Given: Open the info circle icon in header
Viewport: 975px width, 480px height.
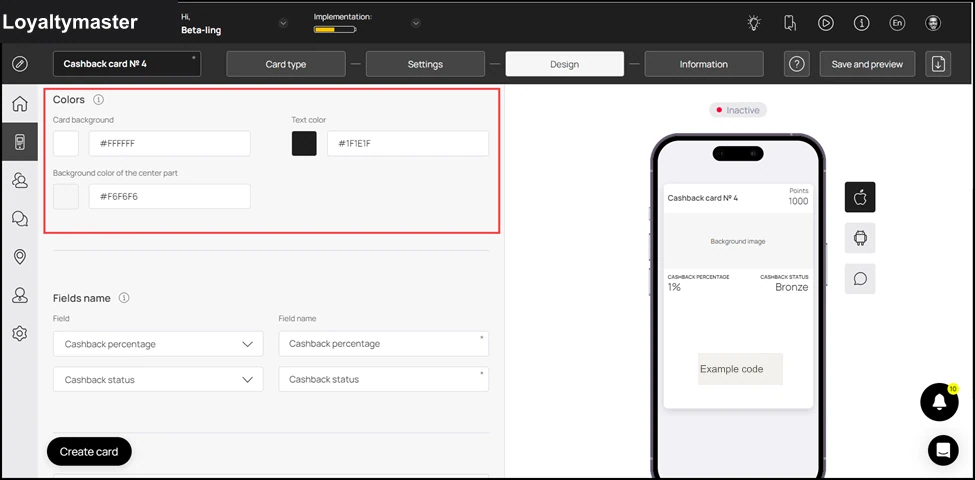Looking at the screenshot, I should point(861,24).
